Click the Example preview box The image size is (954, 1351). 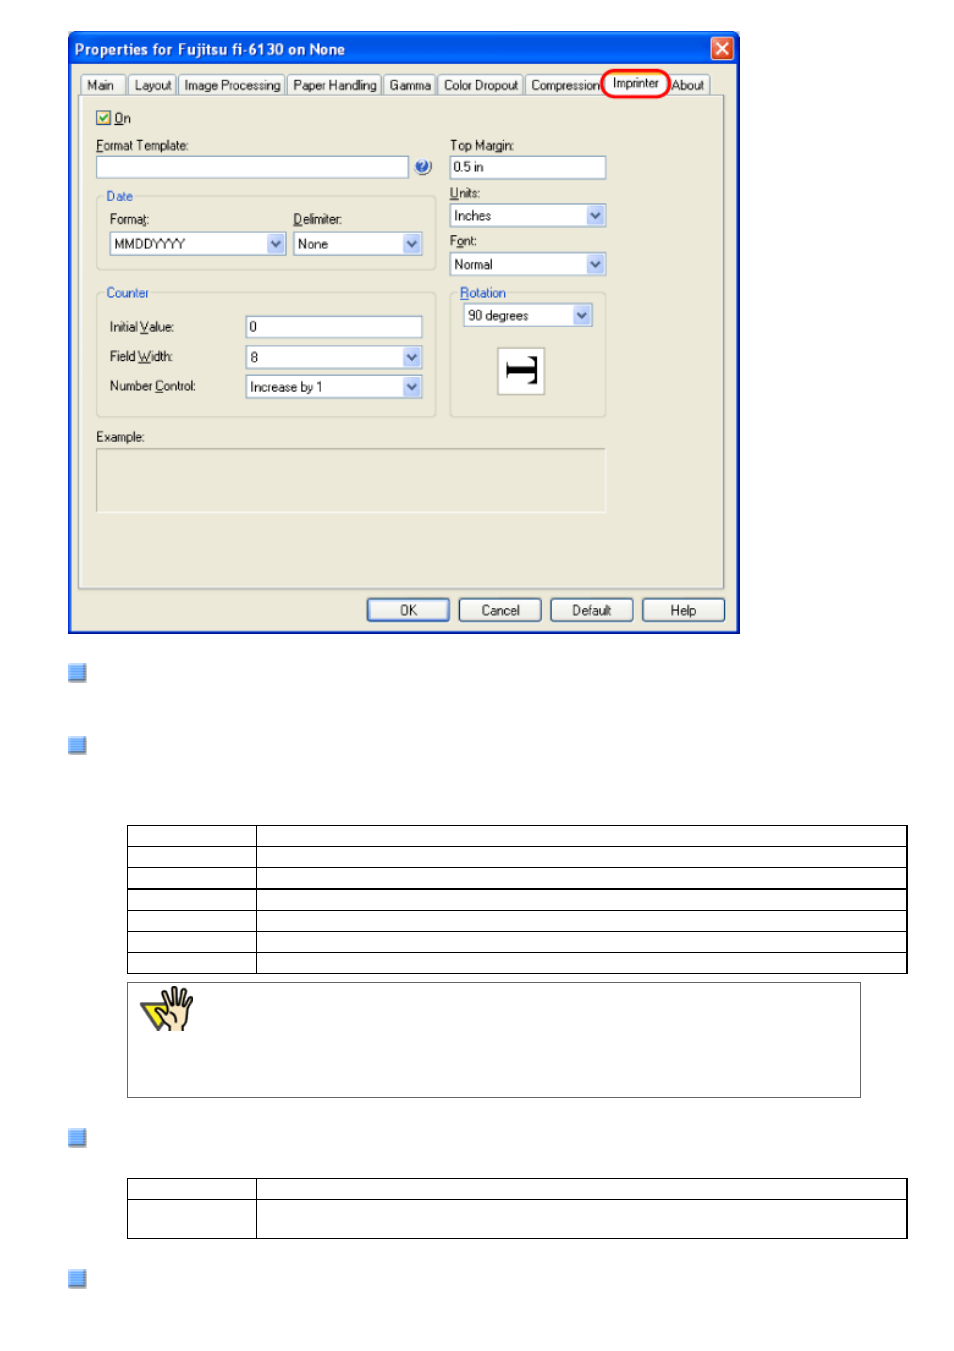(x=351, y=480)
